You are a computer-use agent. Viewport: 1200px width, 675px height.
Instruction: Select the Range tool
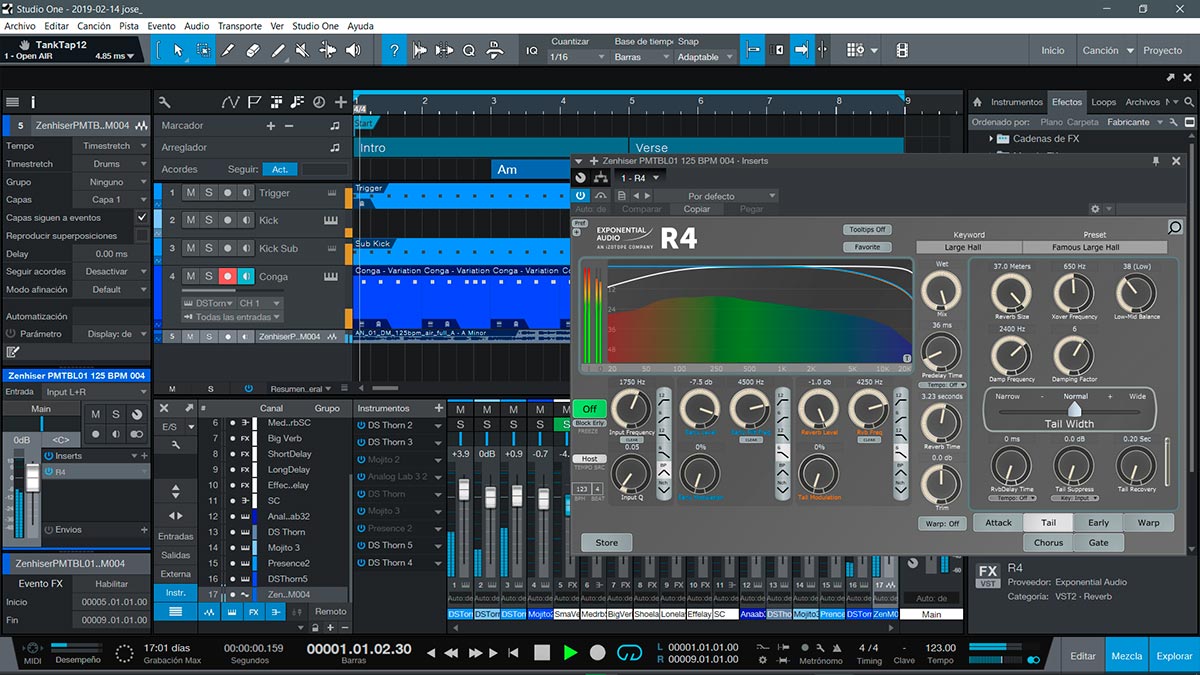[x=203, y=50]
